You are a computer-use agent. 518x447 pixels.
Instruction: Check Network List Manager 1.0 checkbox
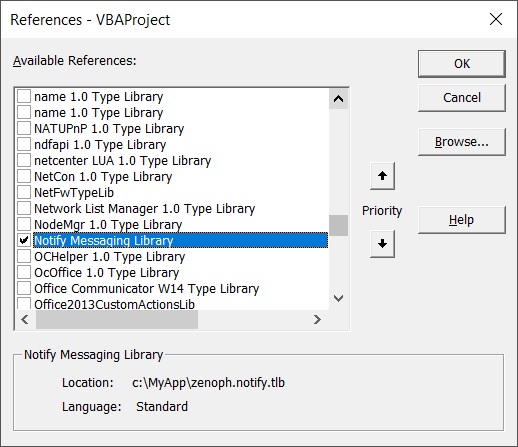coord(24,208)
